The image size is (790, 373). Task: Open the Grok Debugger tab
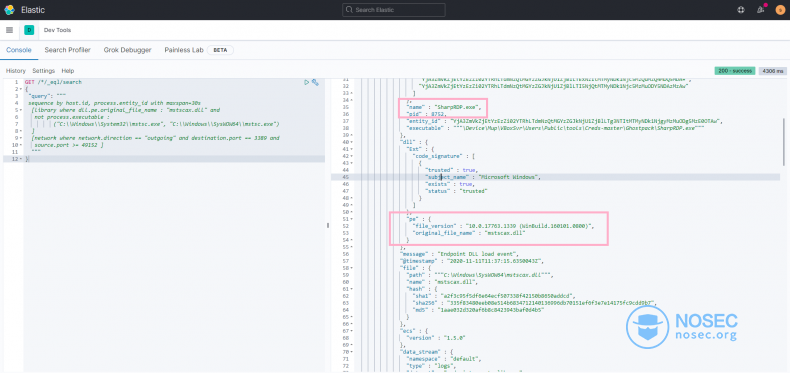(x=127, y=50)
